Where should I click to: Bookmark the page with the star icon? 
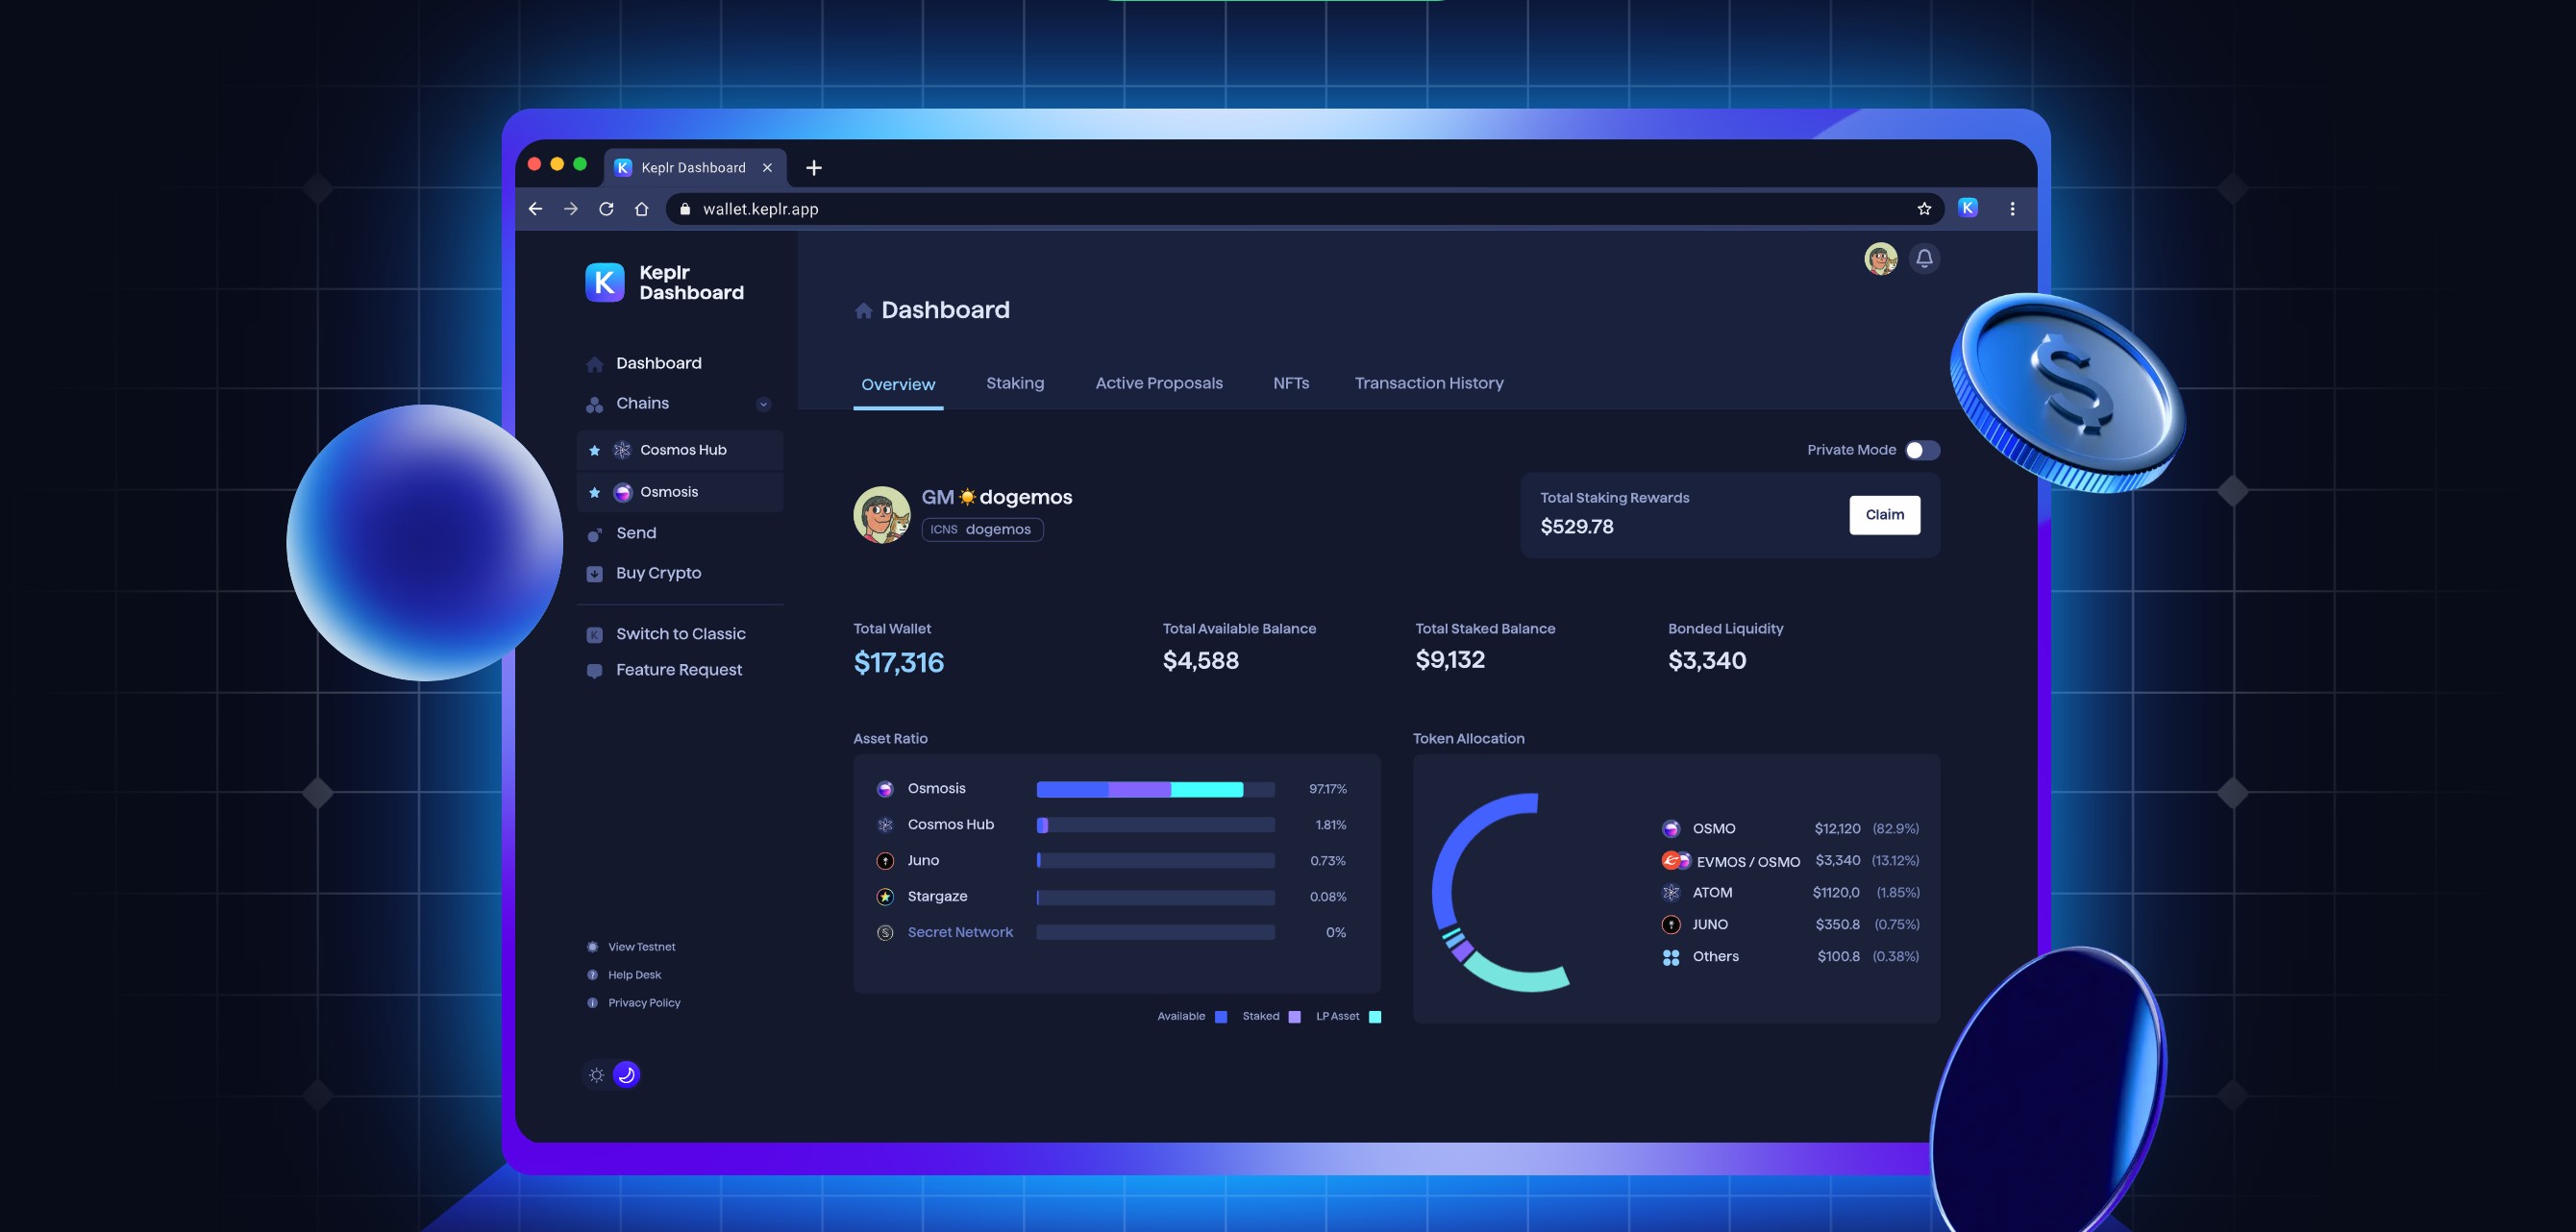click(x=1924, y=209)
